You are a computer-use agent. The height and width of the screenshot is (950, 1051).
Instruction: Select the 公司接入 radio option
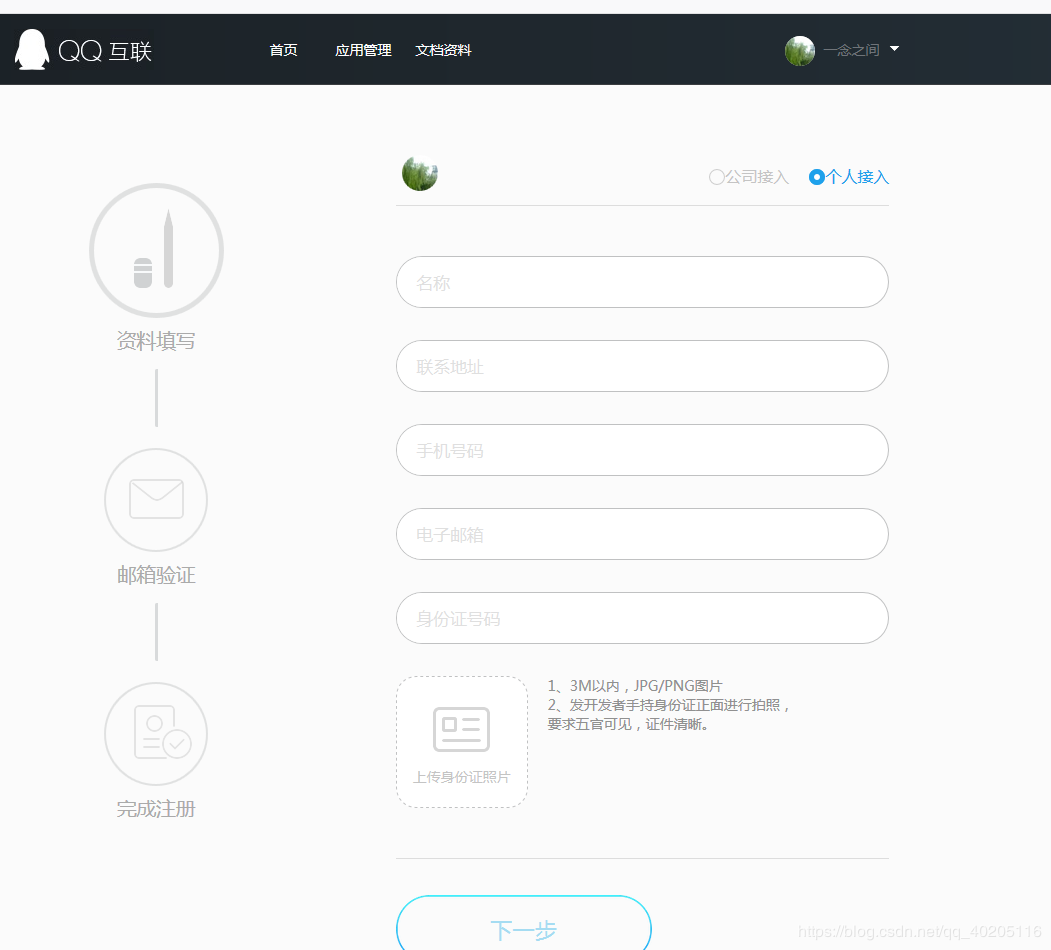[717, 177]
